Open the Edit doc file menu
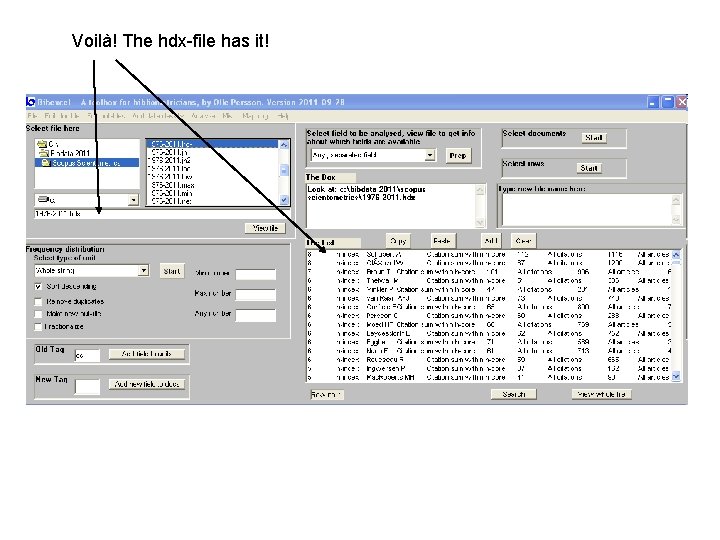This screenshot has width=720, height=540. pyautogui.click(x=62, y=116)
